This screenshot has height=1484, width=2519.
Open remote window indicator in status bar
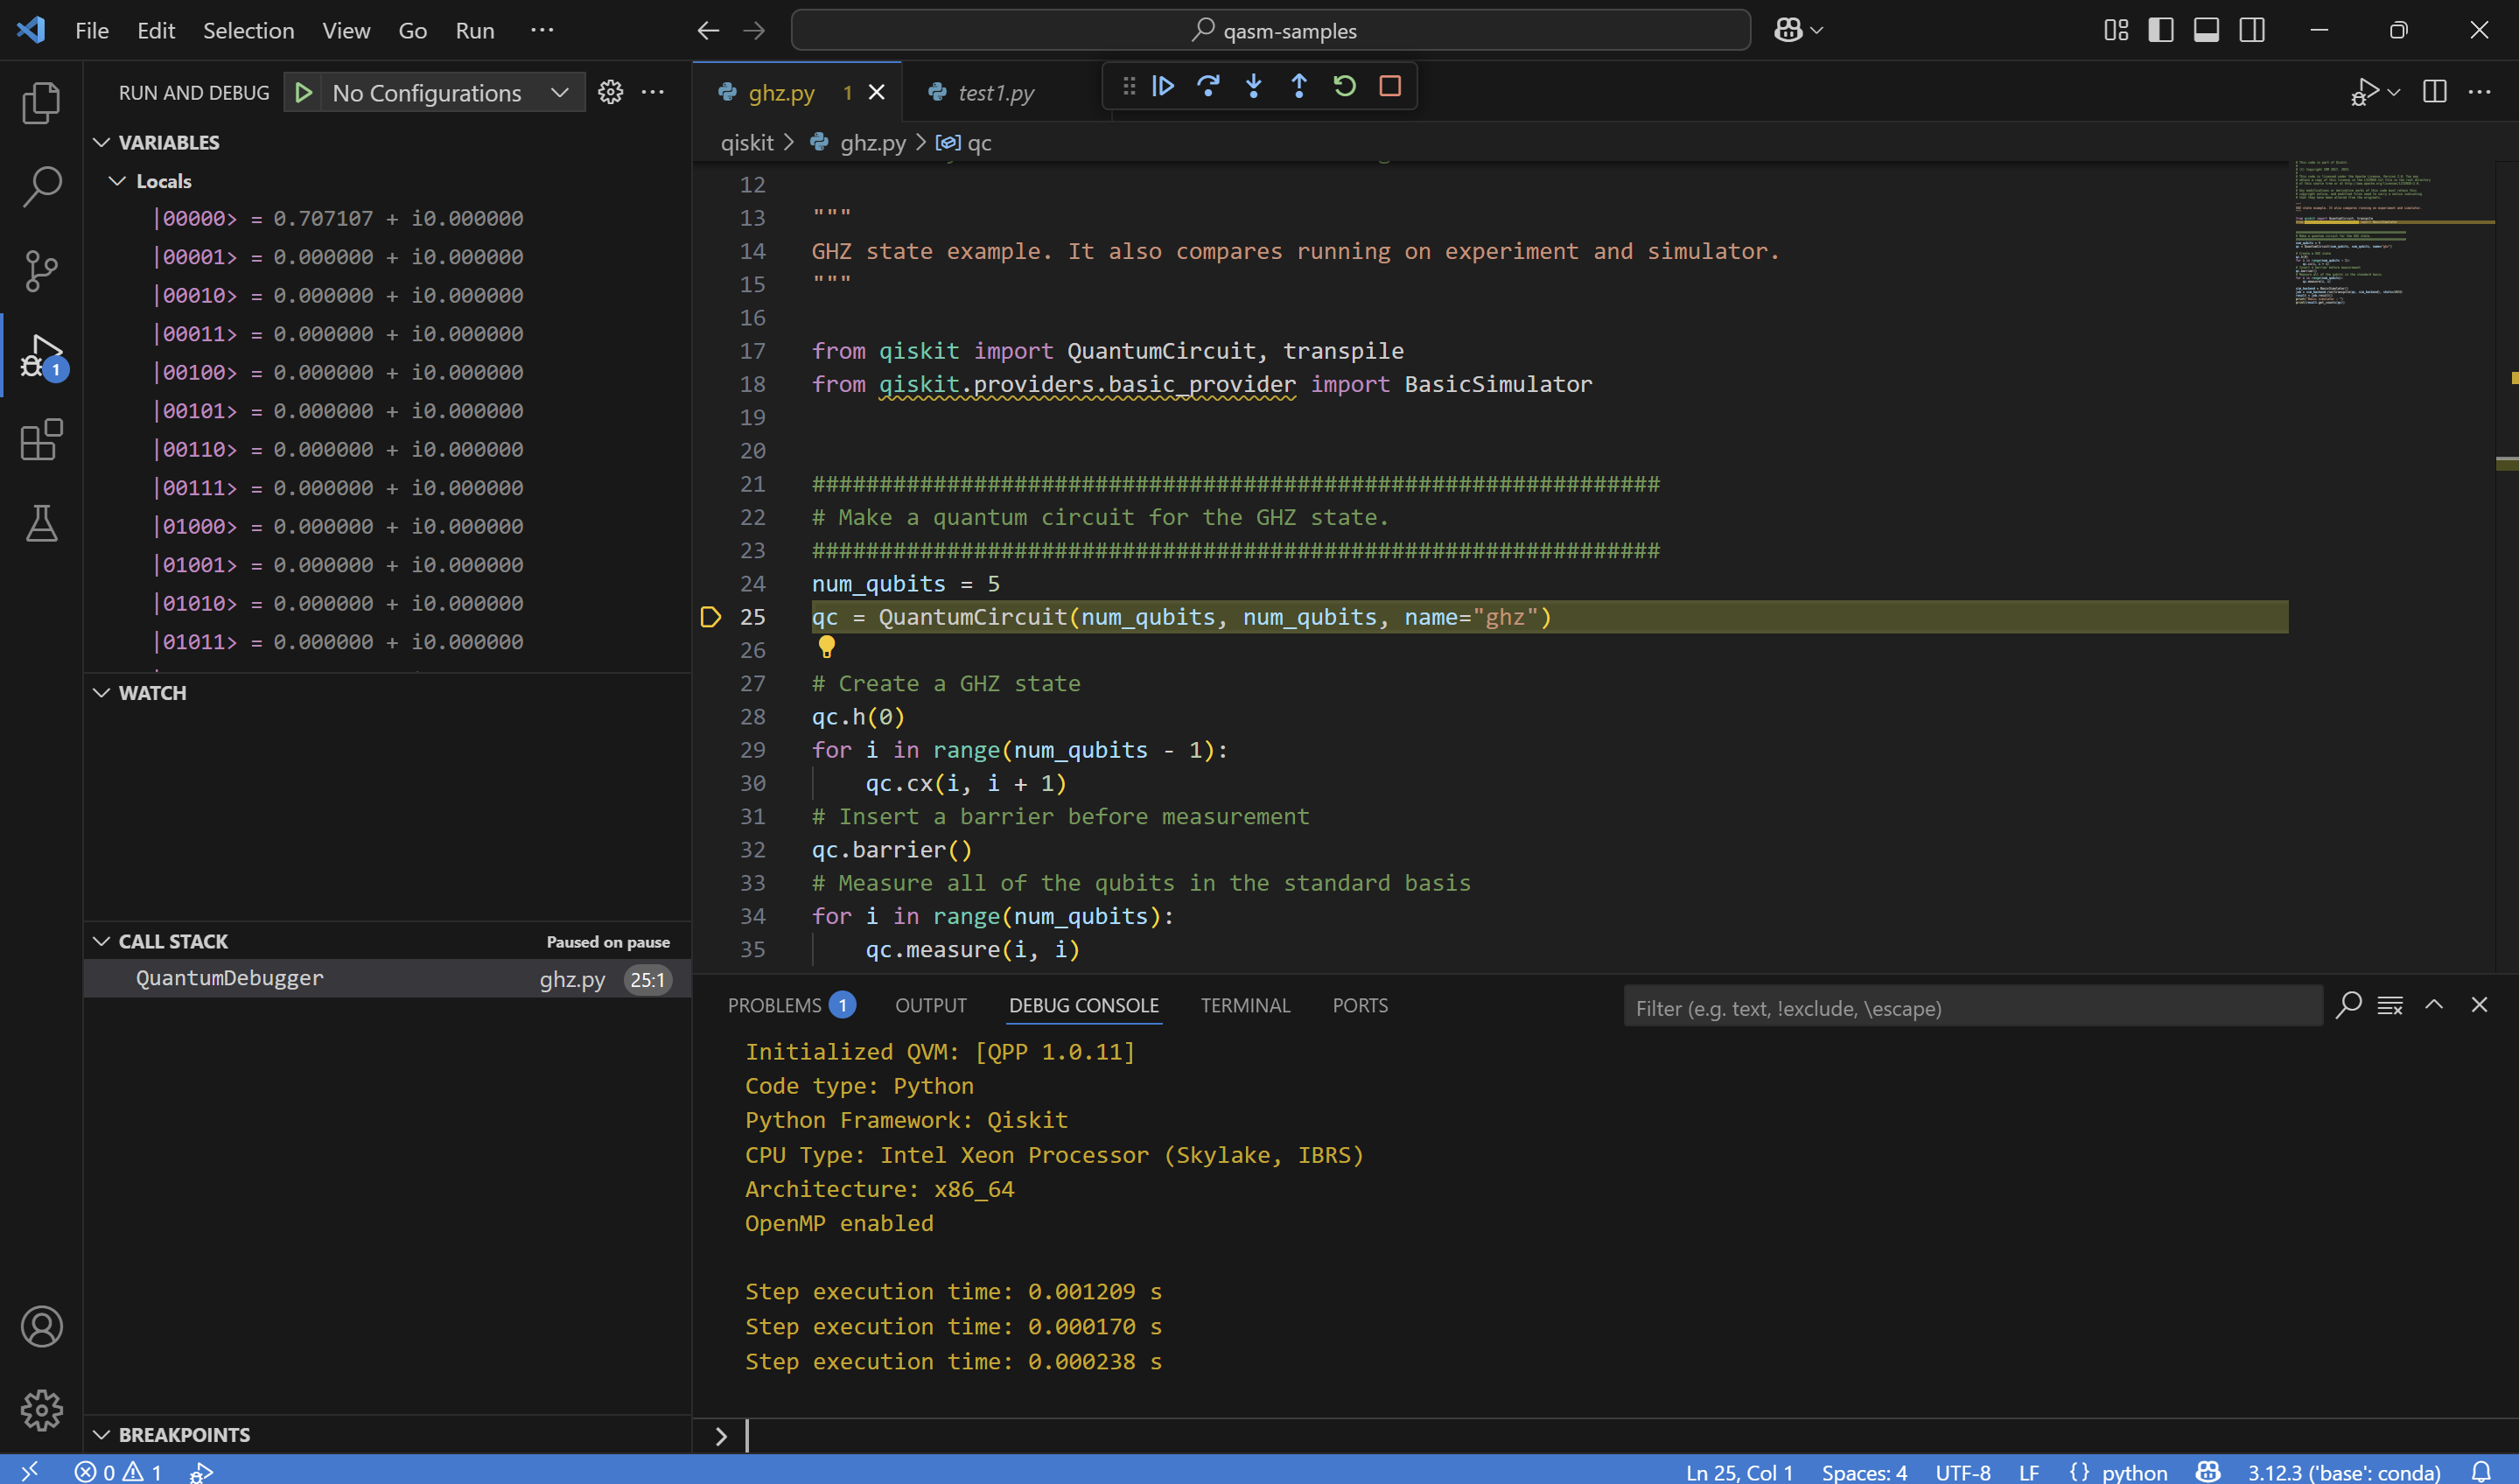[29, 1471]
